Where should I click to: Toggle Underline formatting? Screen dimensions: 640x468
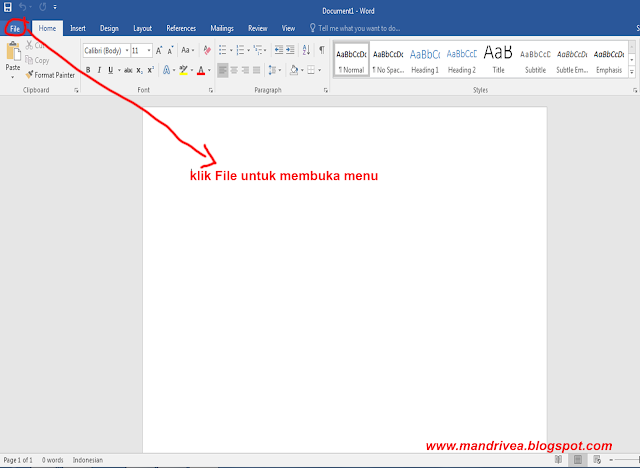click(x=111, y=70)
